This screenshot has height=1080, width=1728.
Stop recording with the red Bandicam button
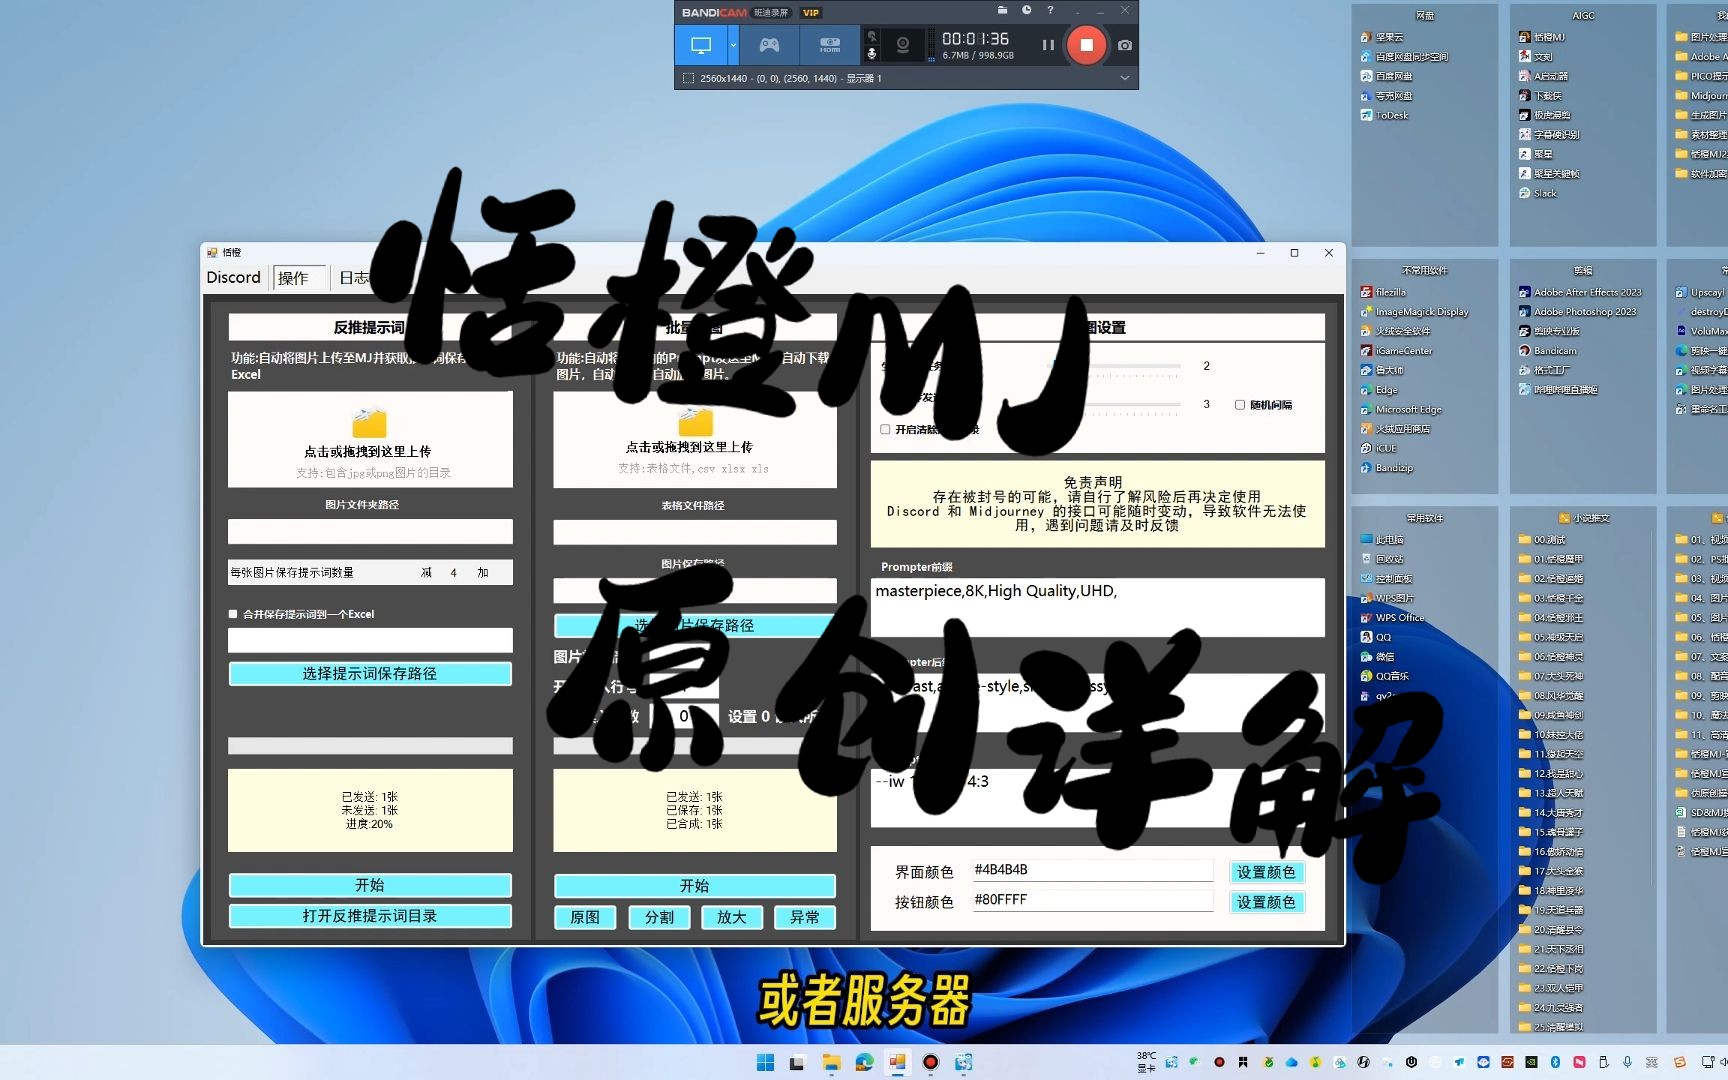pos(1086,45)
